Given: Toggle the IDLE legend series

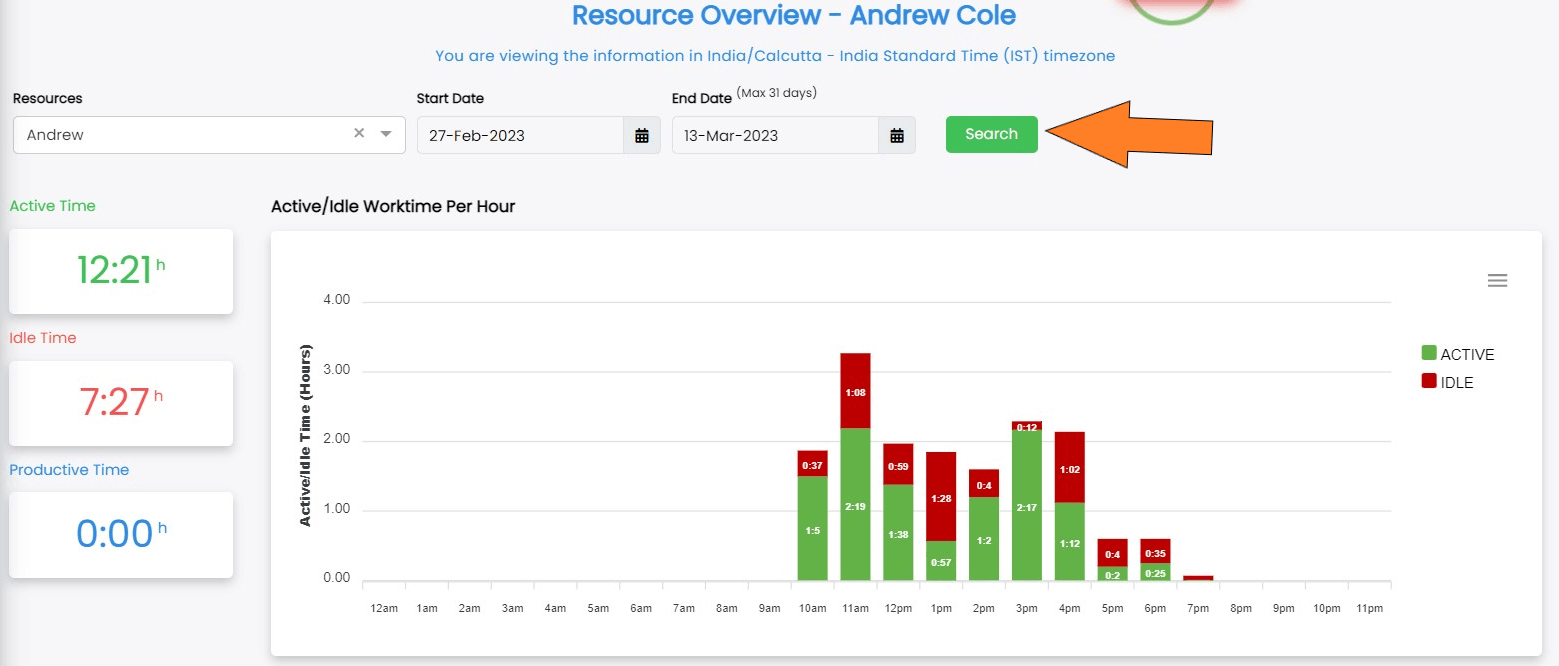Looking at the screenshot, I should pyautogui.click(x=1456, y=382).
